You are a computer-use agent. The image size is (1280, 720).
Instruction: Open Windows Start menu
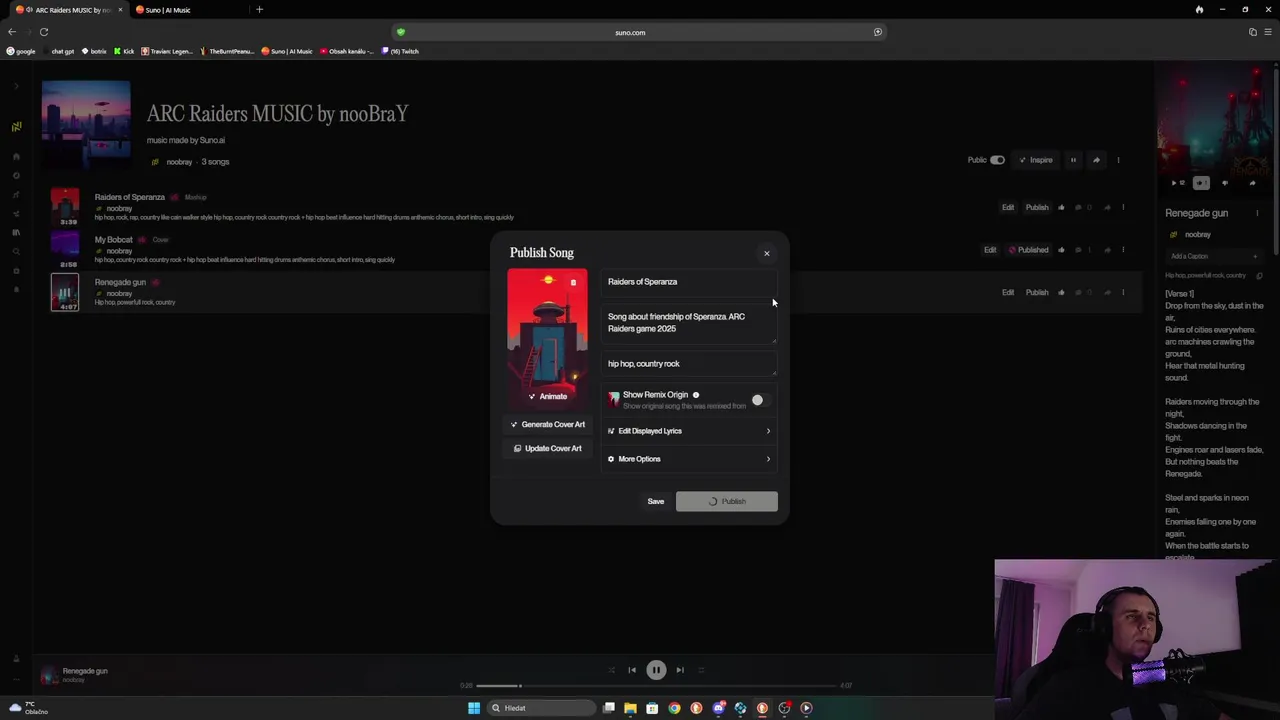tap(474, 708)
